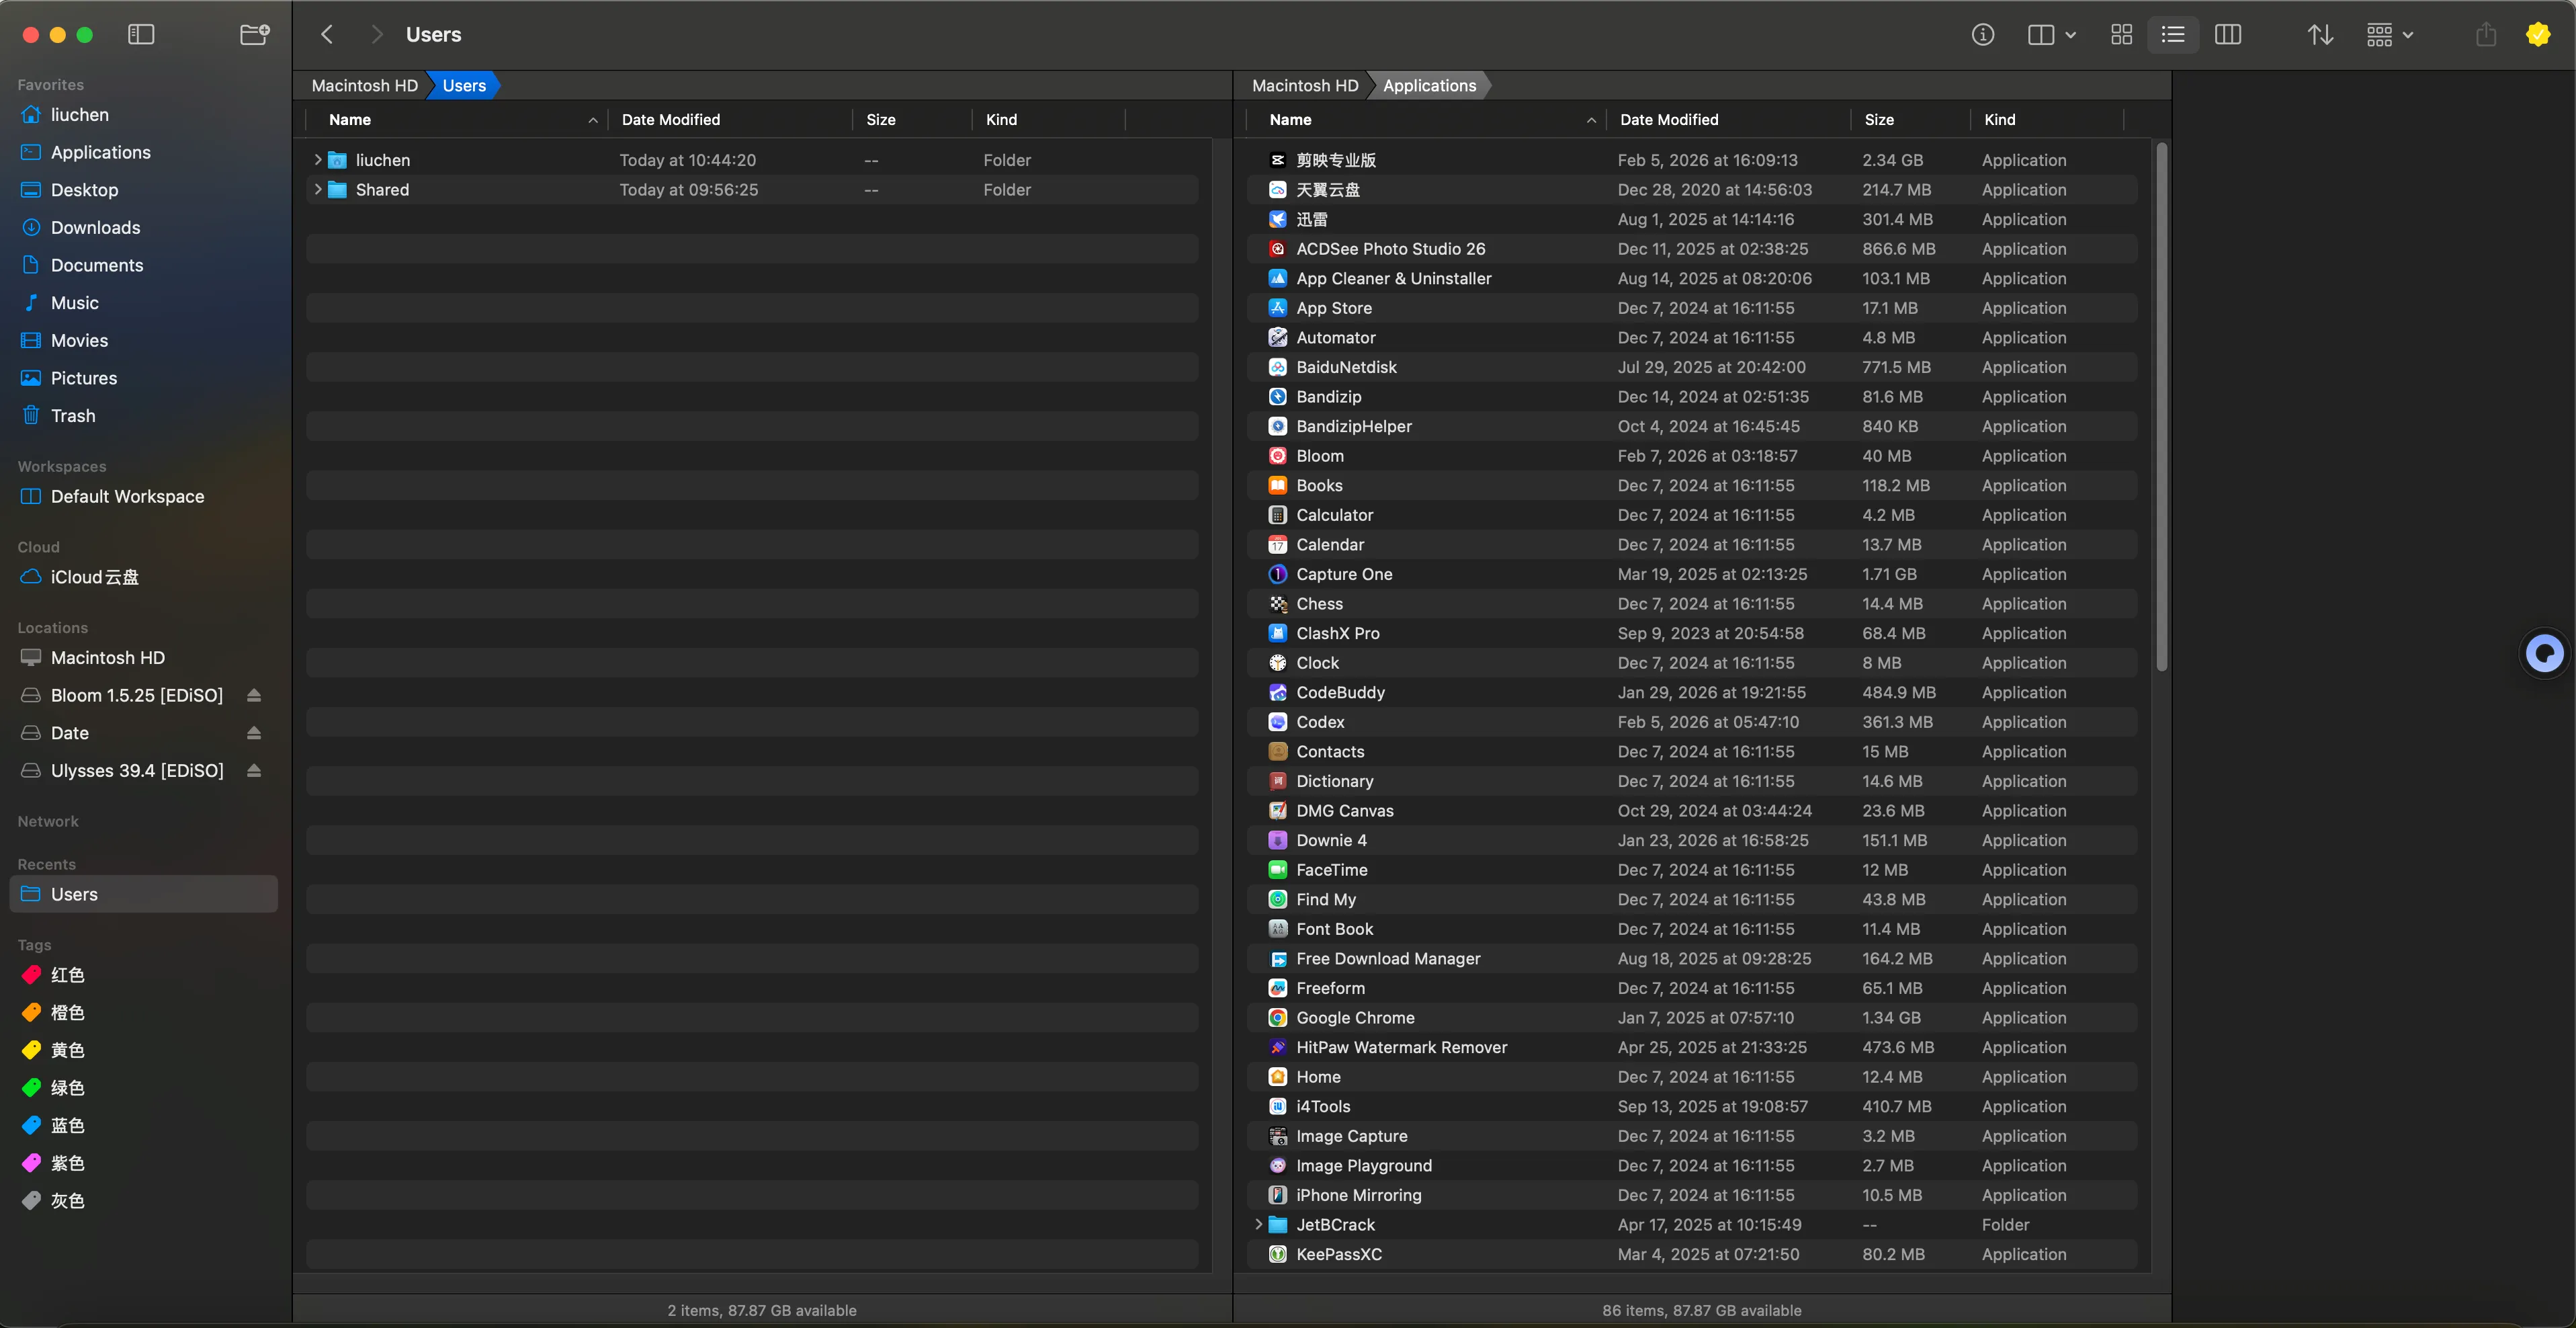Switch to icon grid view
The width and height of the screenshot is (2576, 1328).
(2121, 35)
